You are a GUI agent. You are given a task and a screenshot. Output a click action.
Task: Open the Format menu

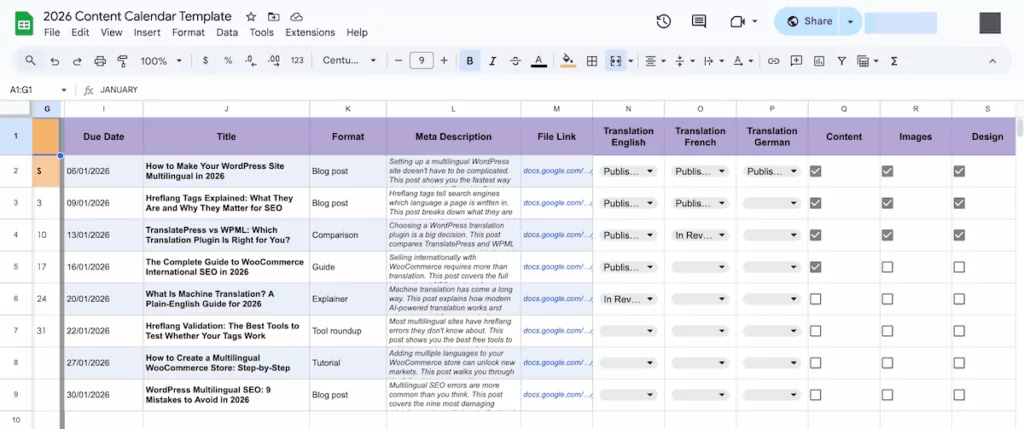188,33
